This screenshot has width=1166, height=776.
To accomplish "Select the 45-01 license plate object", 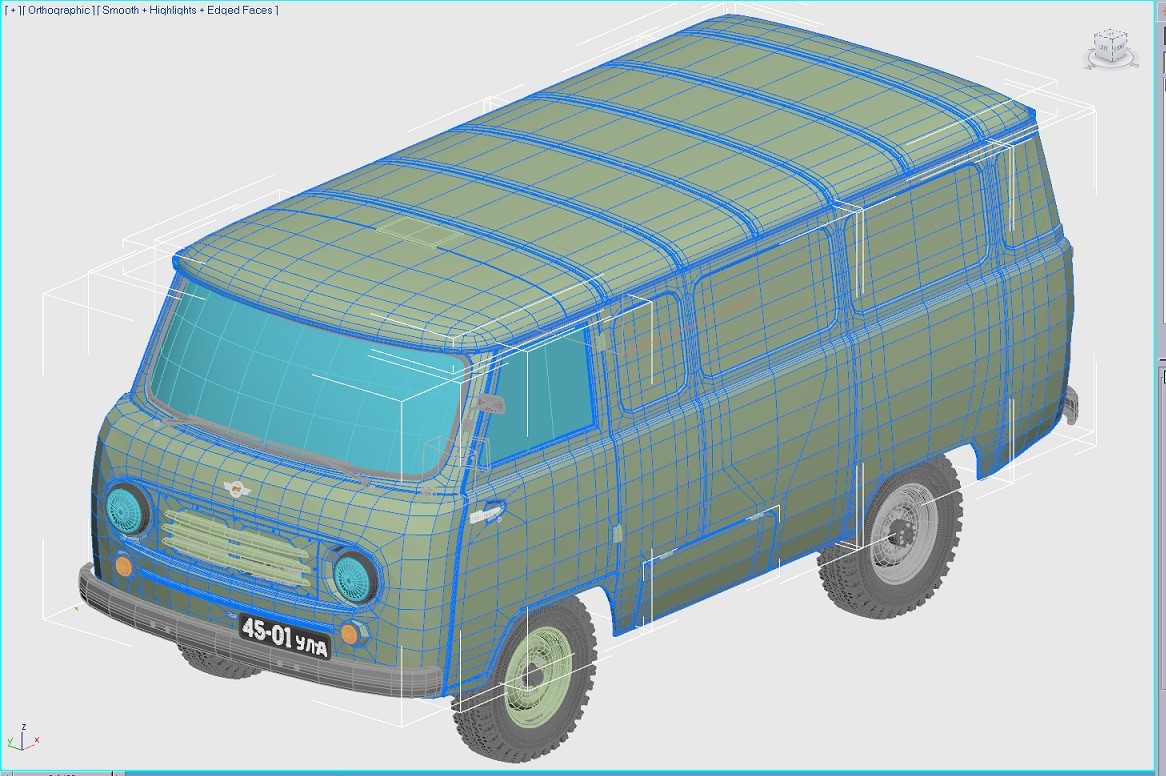I will [285, 637].
